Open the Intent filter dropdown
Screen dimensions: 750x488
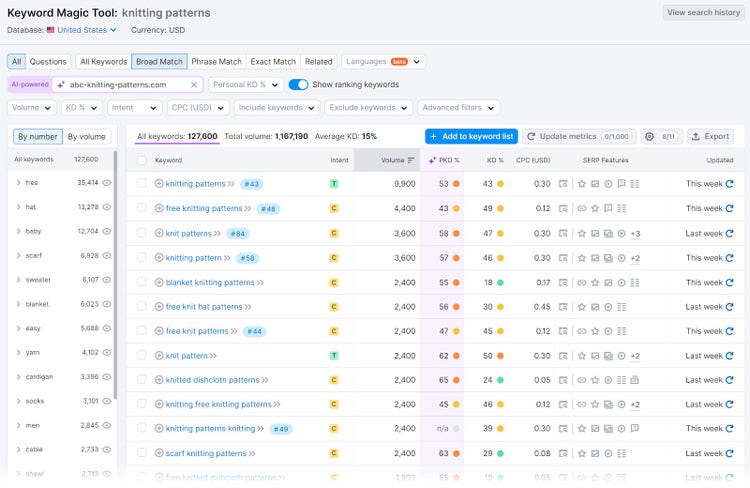pyautogui.click(x=134, y=108)
